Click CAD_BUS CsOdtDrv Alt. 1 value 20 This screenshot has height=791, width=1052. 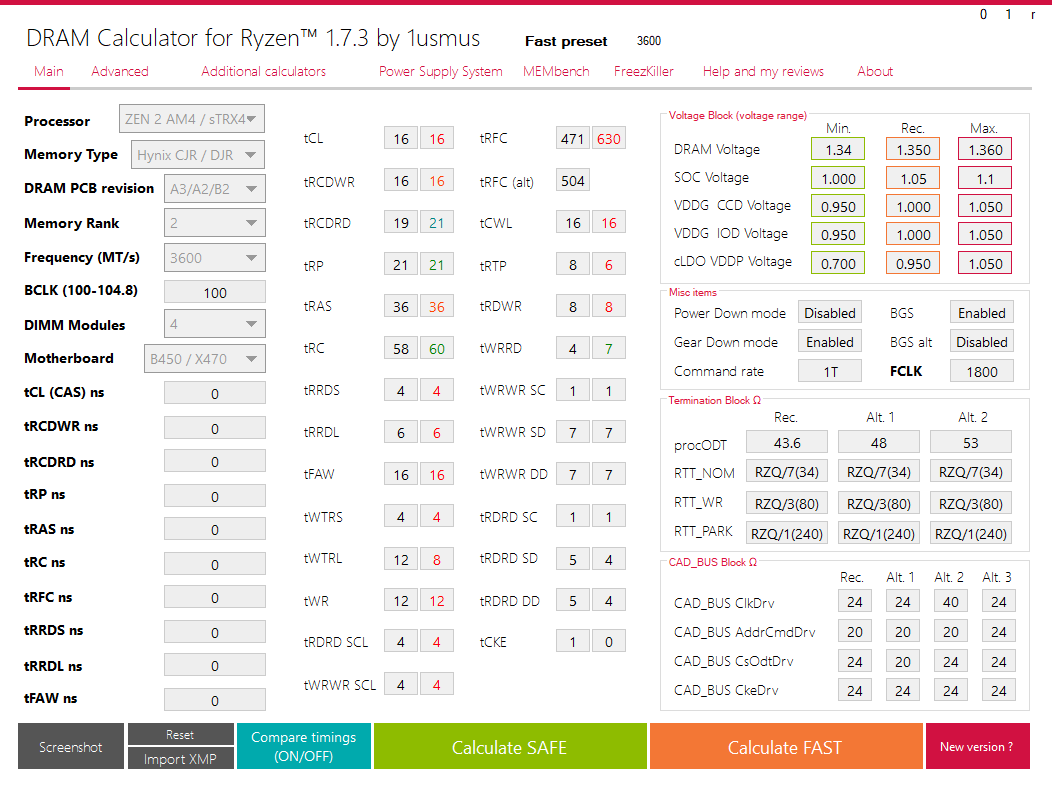click(x=902, y=662)
